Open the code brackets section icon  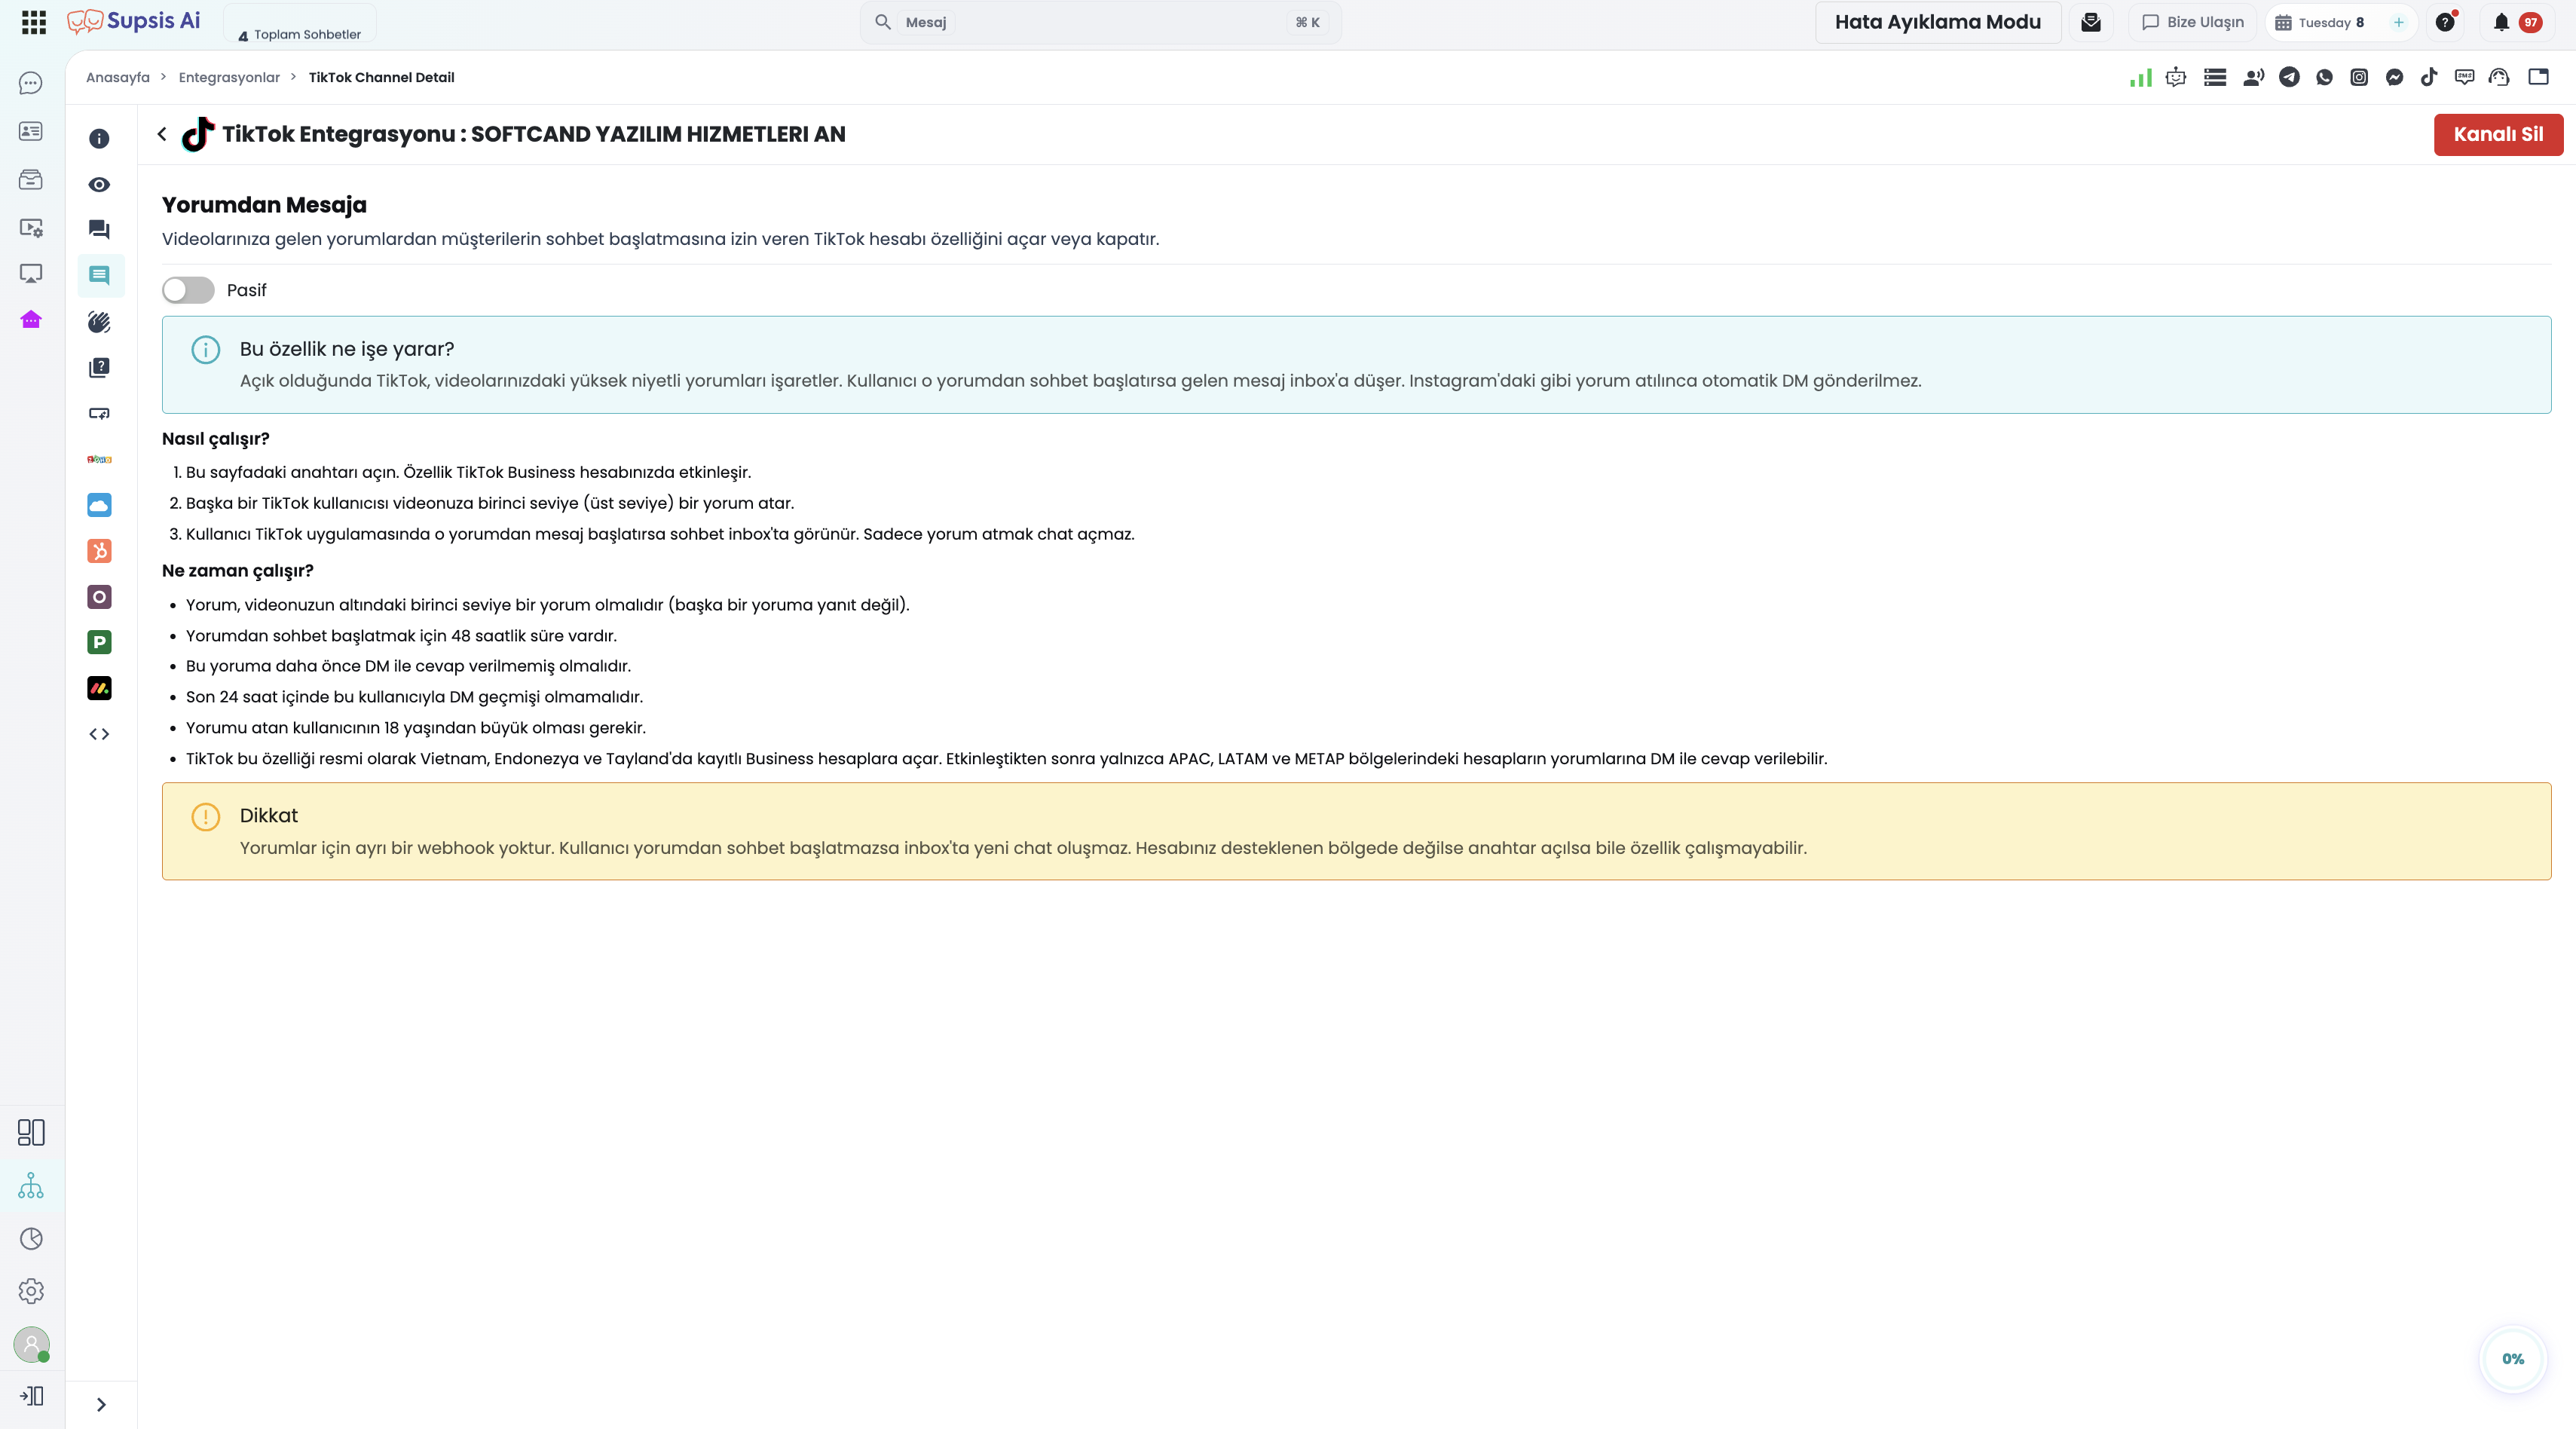(99, 734)
